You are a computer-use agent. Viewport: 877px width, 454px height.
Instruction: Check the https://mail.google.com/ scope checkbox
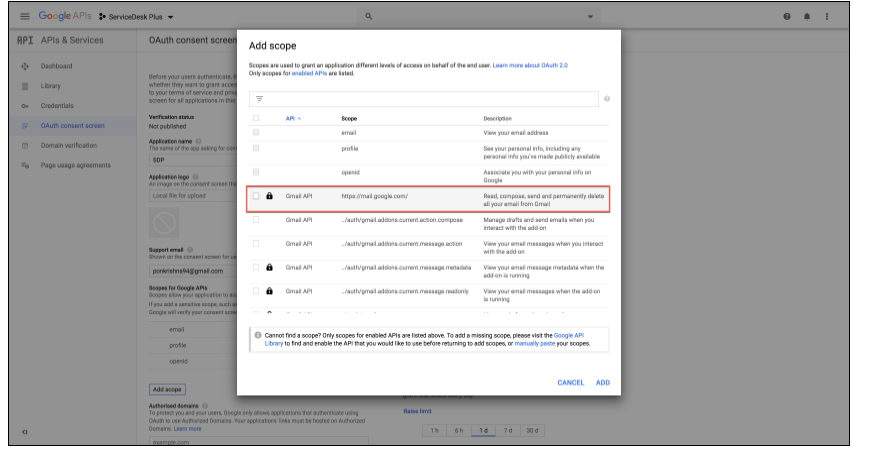256,196
